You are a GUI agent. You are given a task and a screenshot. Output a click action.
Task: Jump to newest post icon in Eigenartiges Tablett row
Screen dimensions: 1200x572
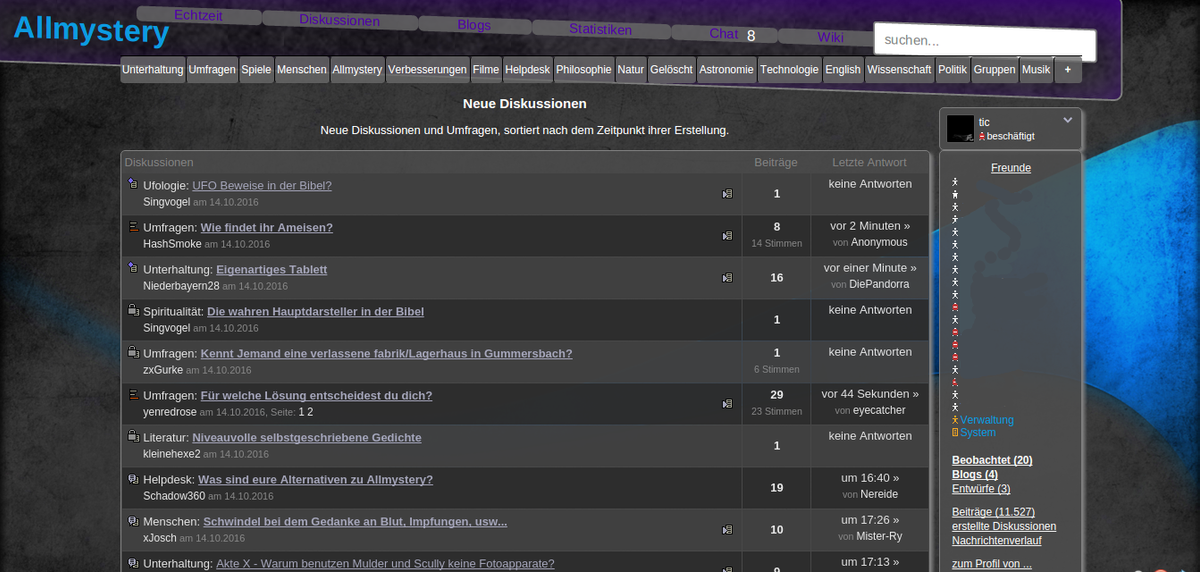click(x=727, y=278)
